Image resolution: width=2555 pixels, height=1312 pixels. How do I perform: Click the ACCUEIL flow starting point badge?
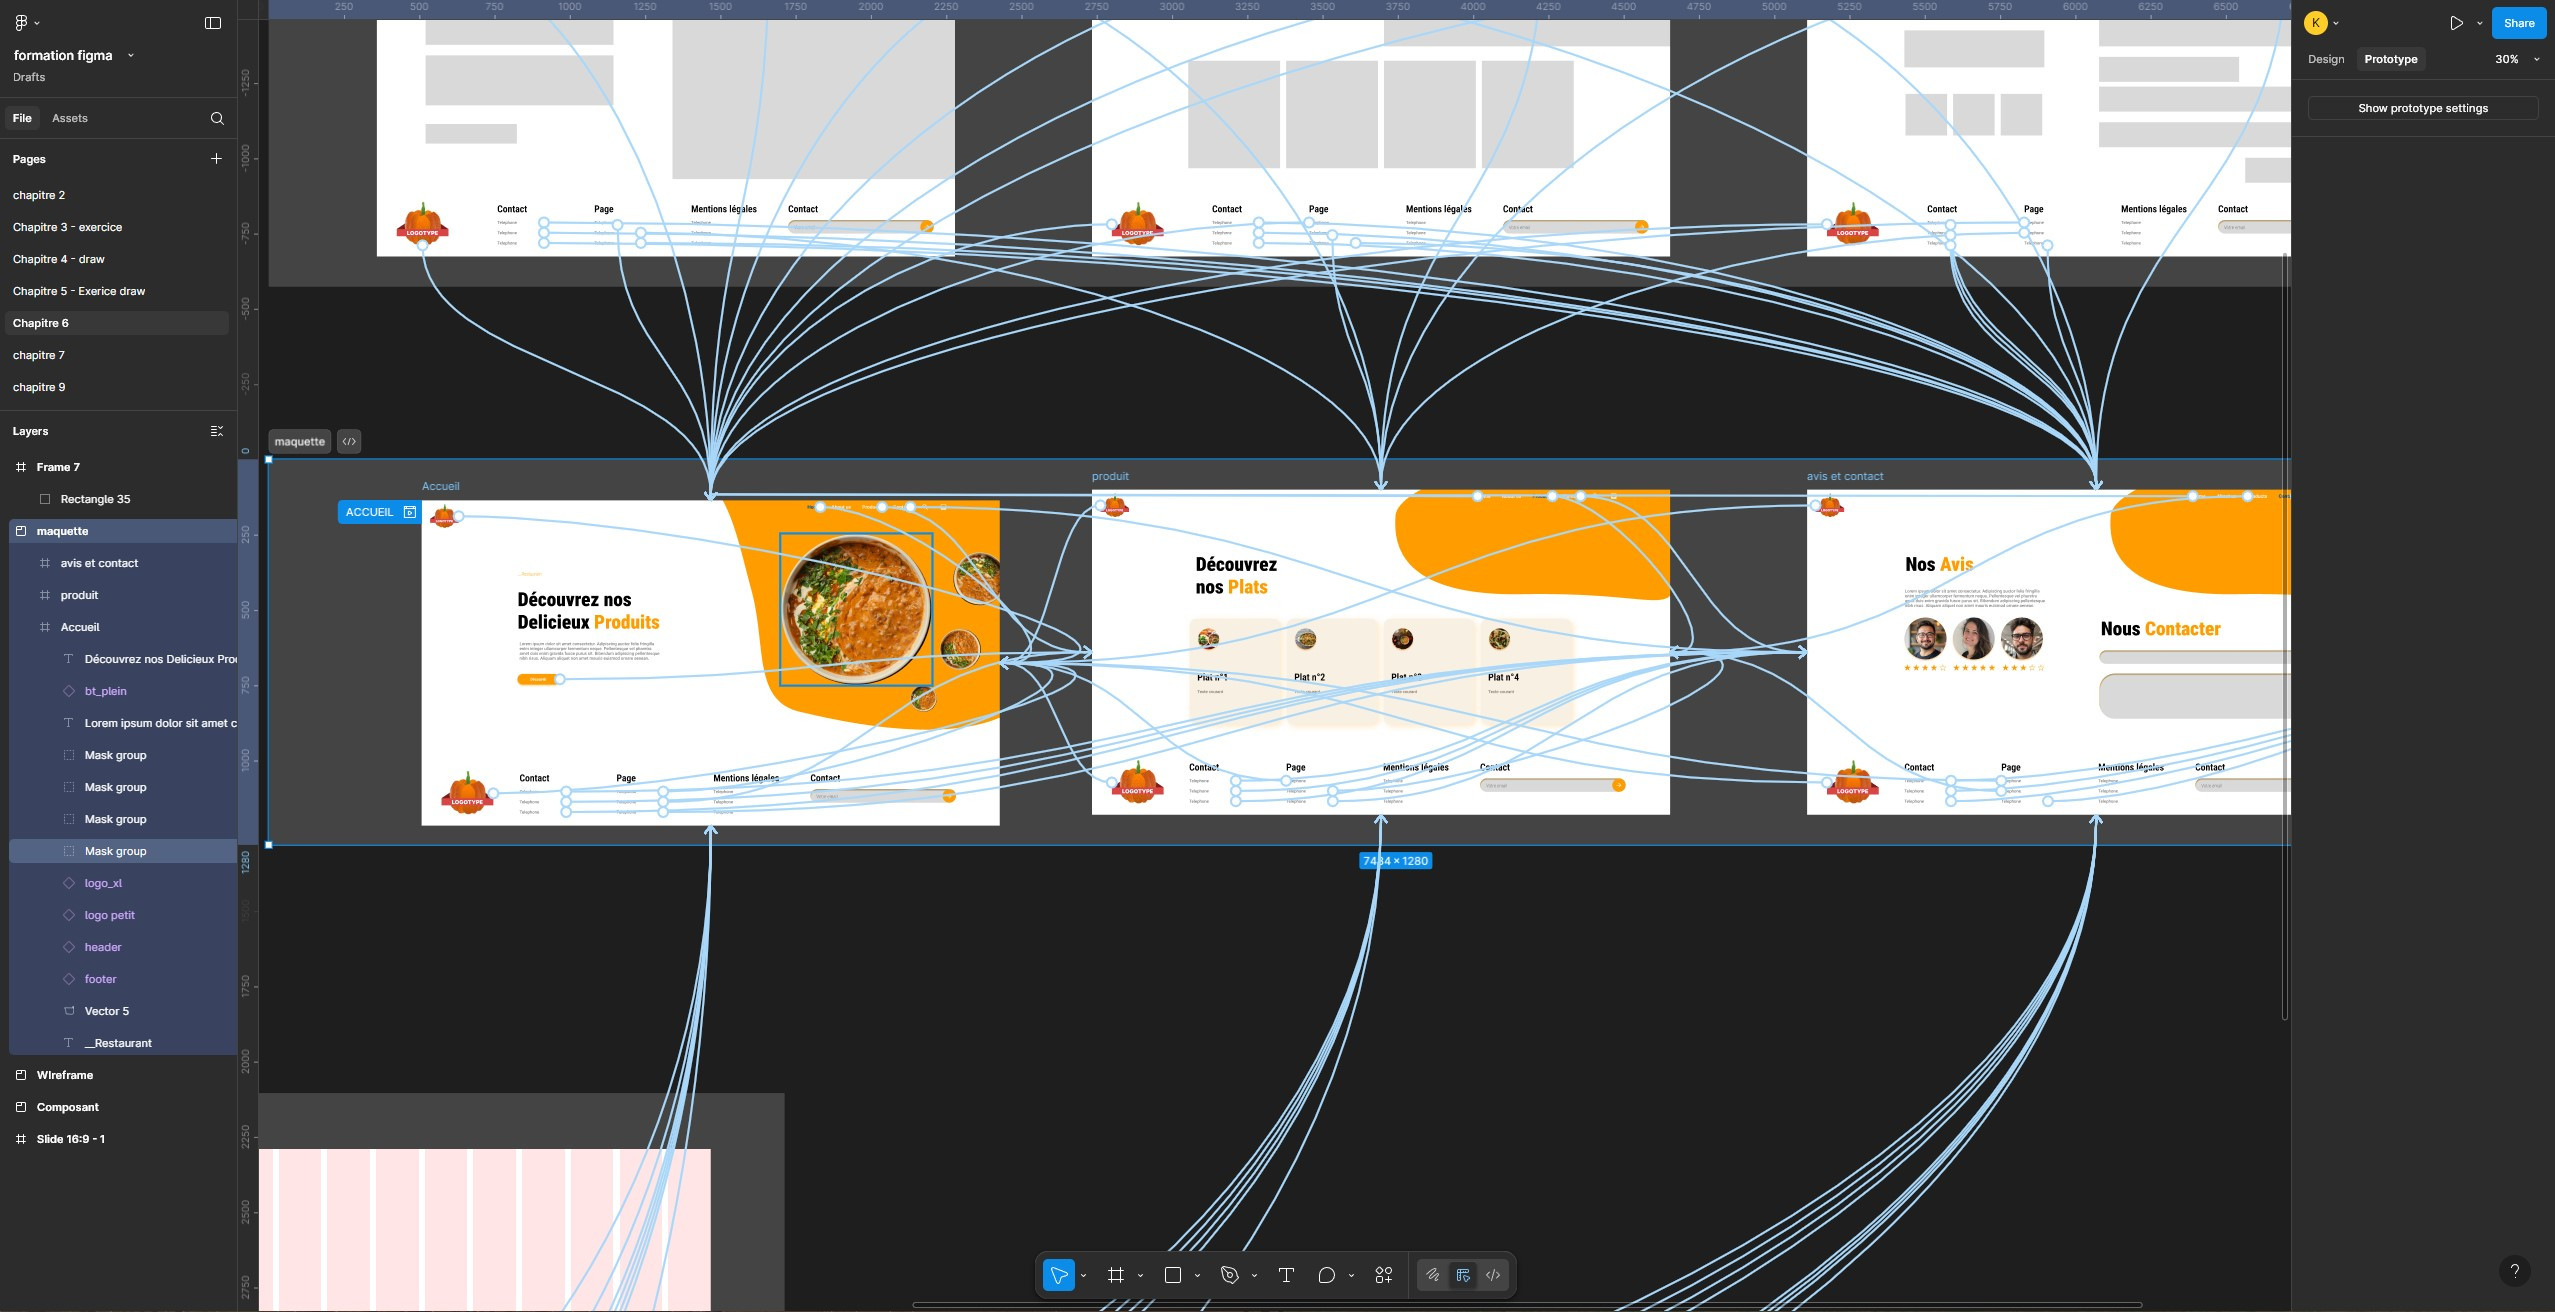pos(378,512)
